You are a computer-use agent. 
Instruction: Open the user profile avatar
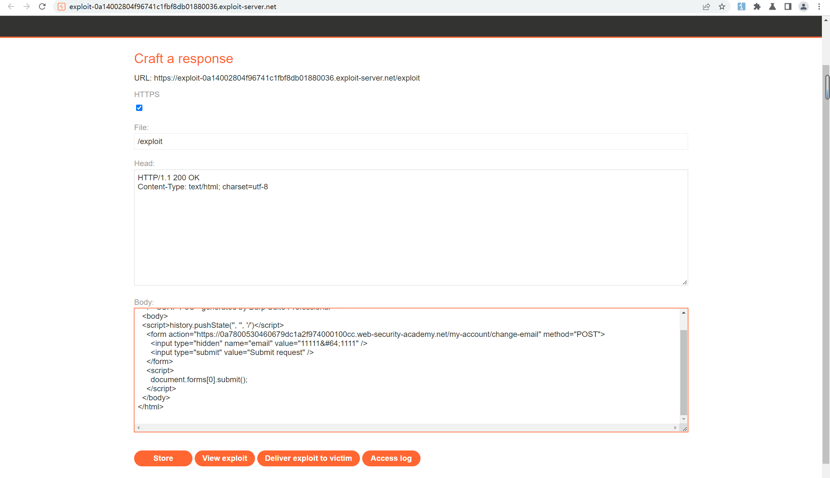(804, 7)
